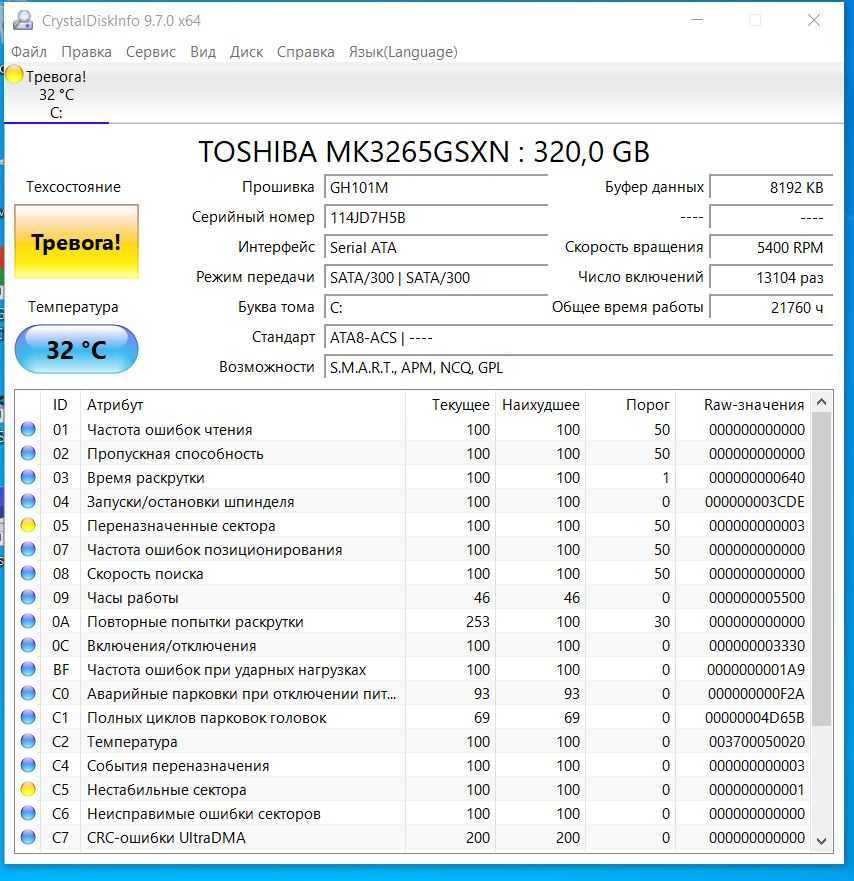Close the CrystalDiskInfo window

click(x=813, y=20)
